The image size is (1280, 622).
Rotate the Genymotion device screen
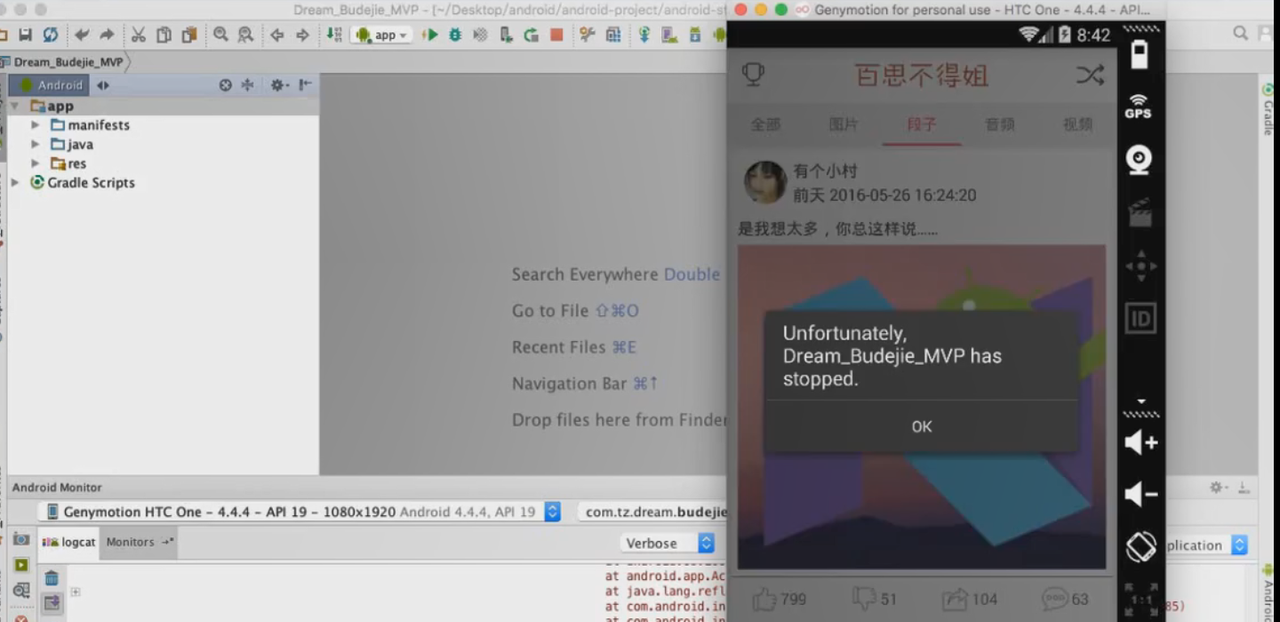(x=1140, y=547)
